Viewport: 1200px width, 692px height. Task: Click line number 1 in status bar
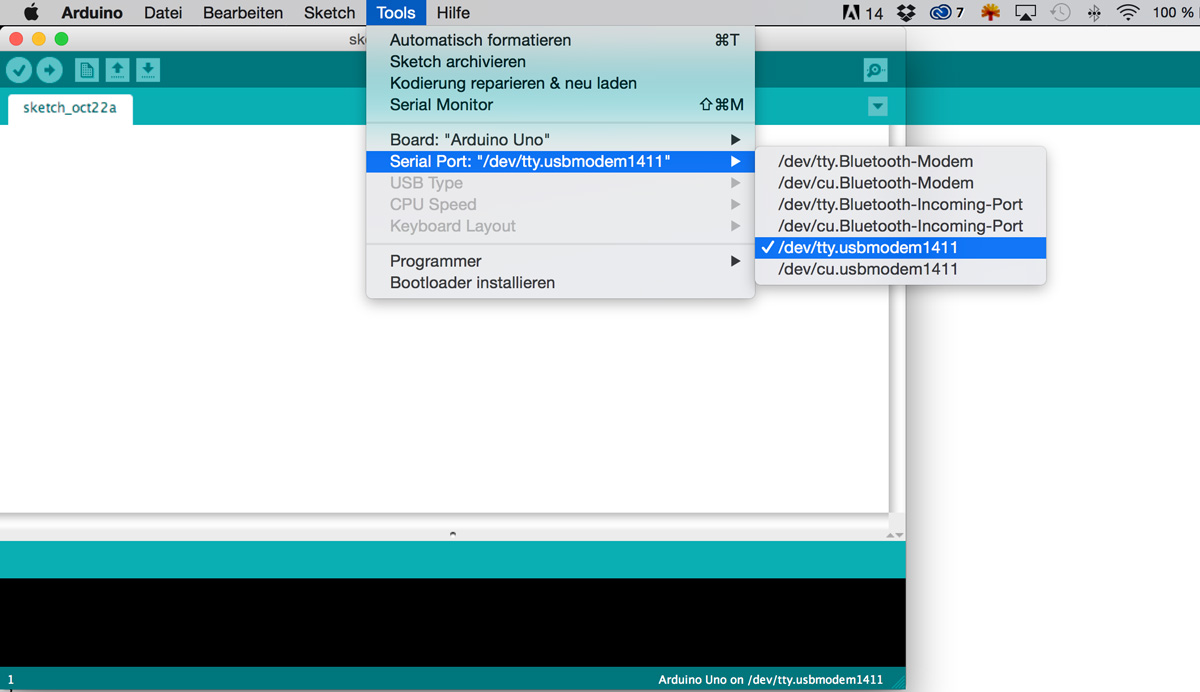point(11,680)
